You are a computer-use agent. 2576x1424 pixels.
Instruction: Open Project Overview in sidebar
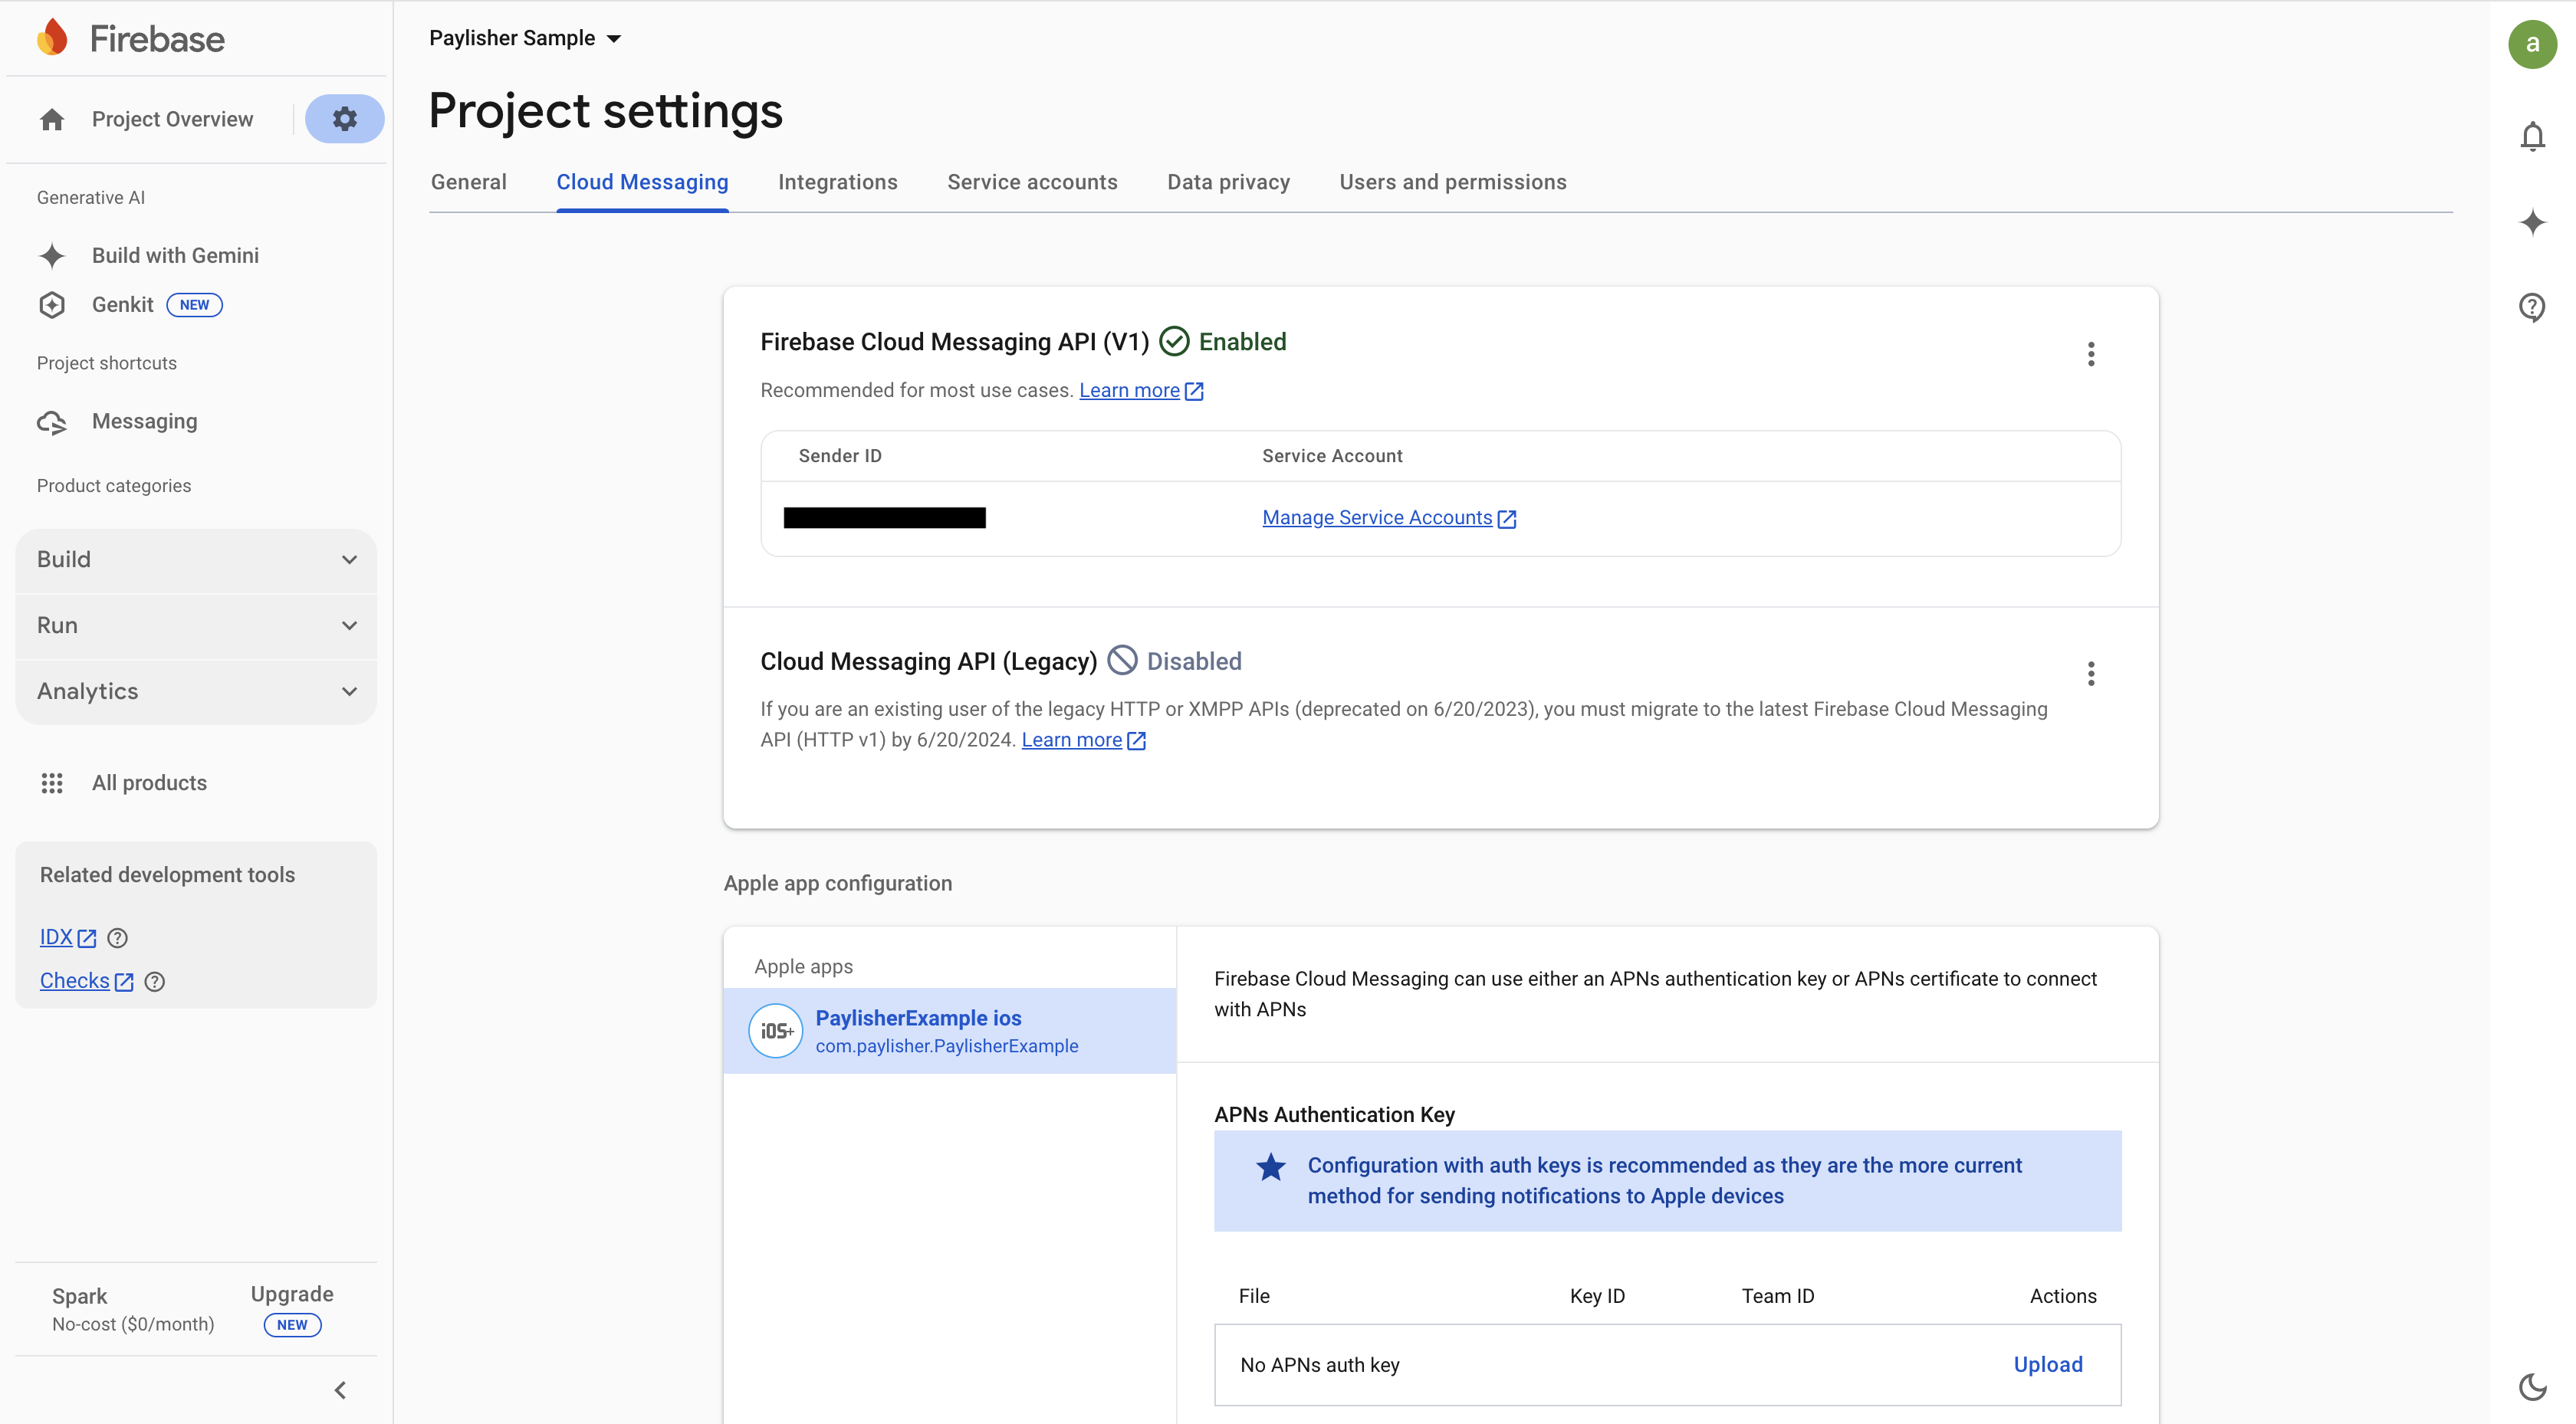point(172,120)
